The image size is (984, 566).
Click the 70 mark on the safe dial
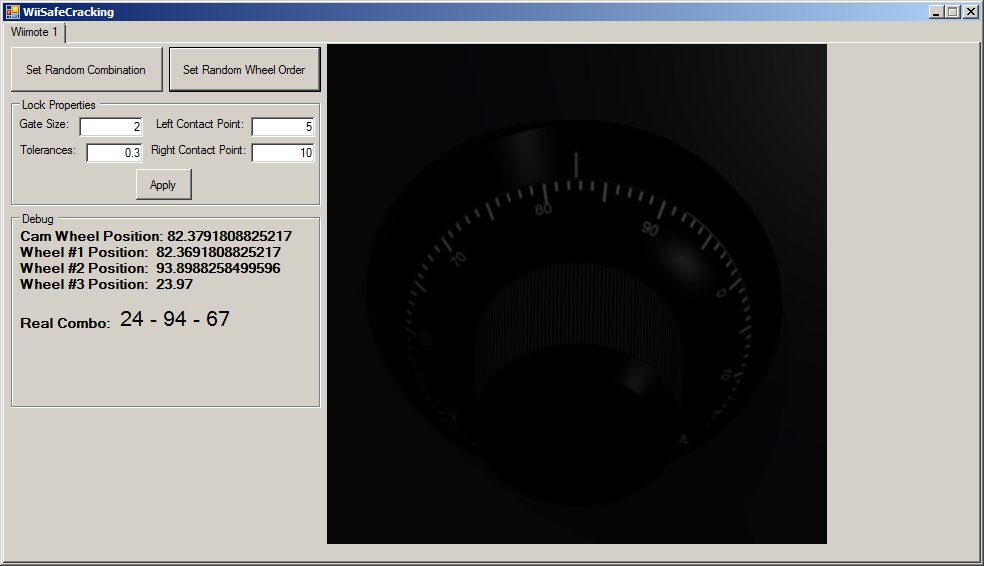point(459,261)
